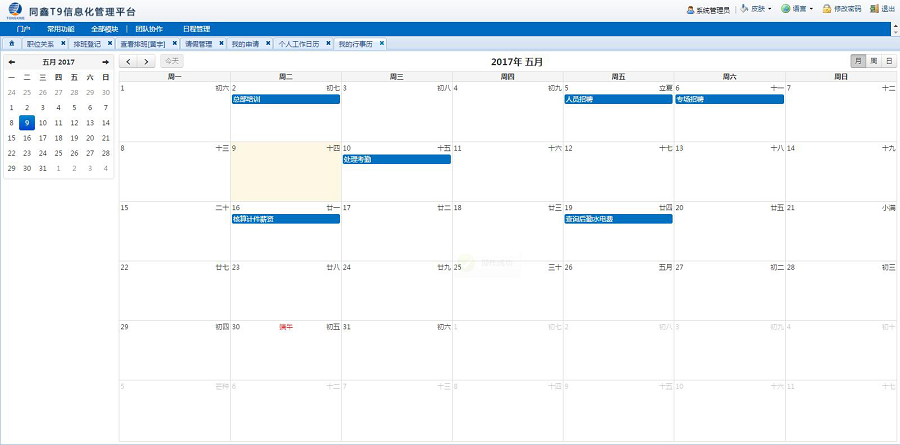Switch calendar to 周 week view
Viewport: 900px width, 445px height.
(873, 62)
